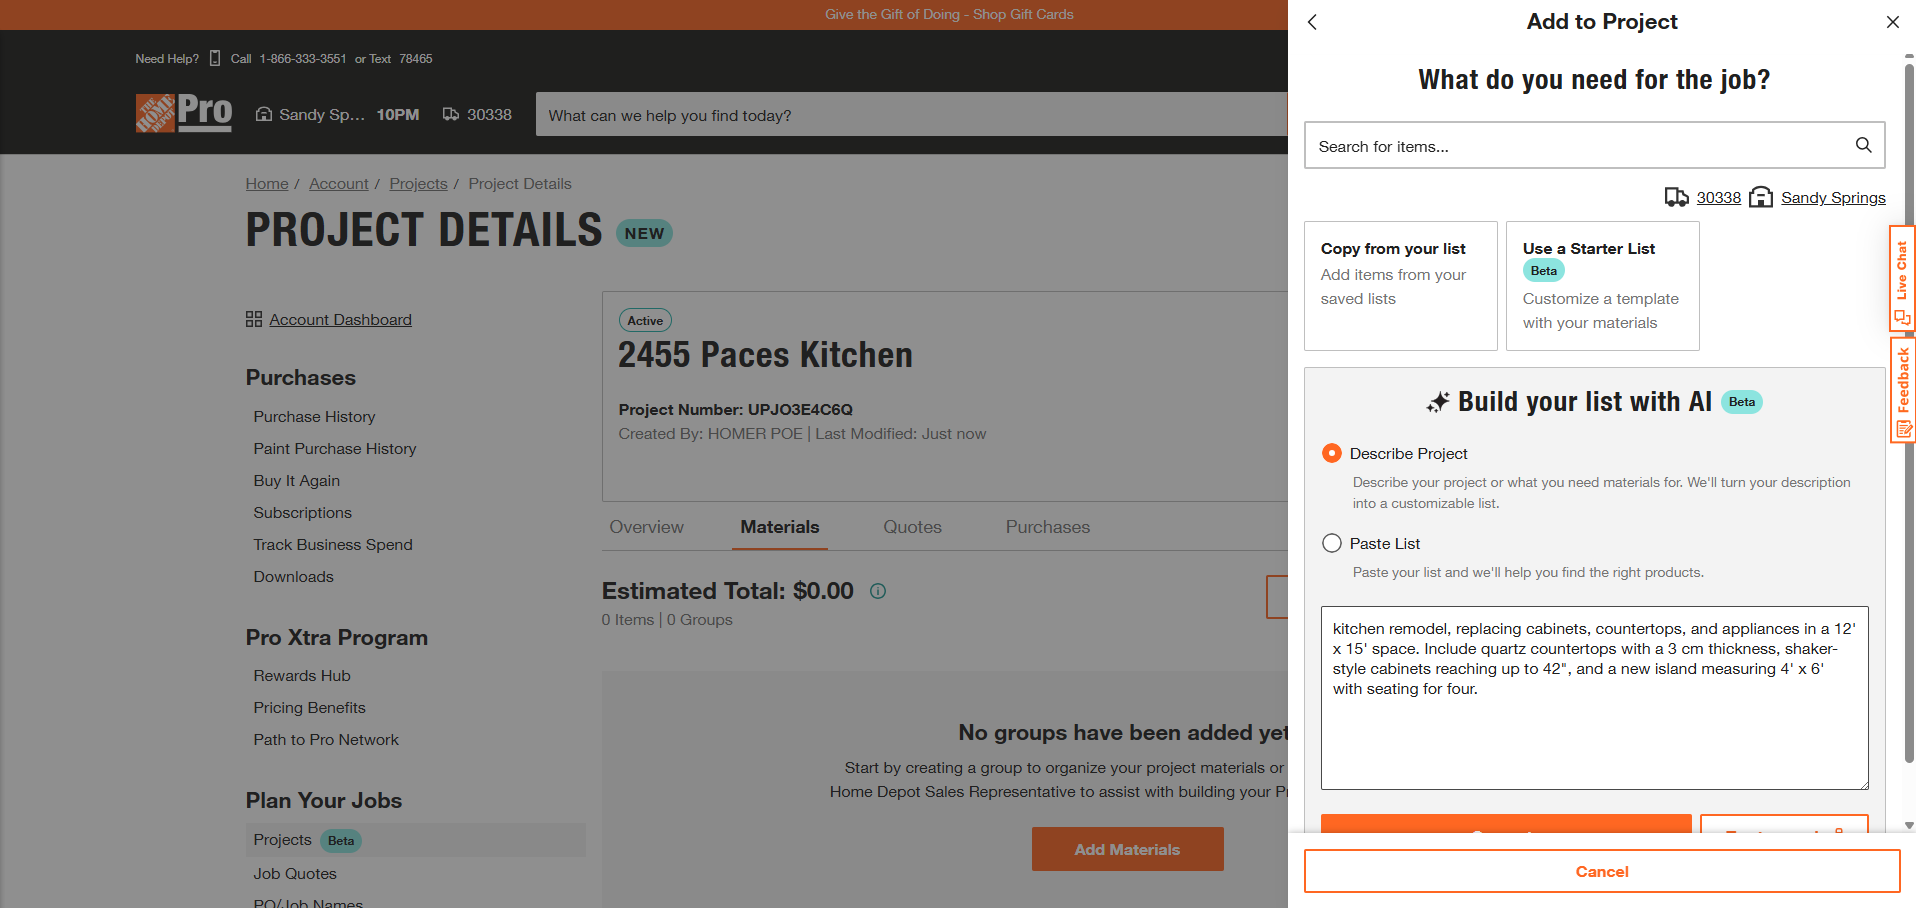Choose the Use a Starter List card

coord(1602,285)
